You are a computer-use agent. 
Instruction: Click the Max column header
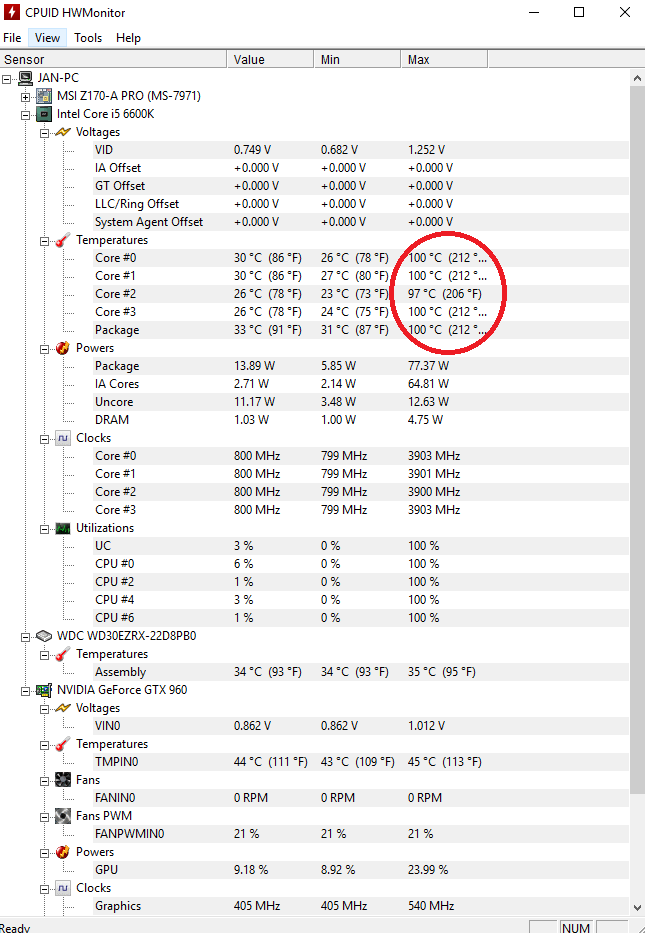click(444, 60)
